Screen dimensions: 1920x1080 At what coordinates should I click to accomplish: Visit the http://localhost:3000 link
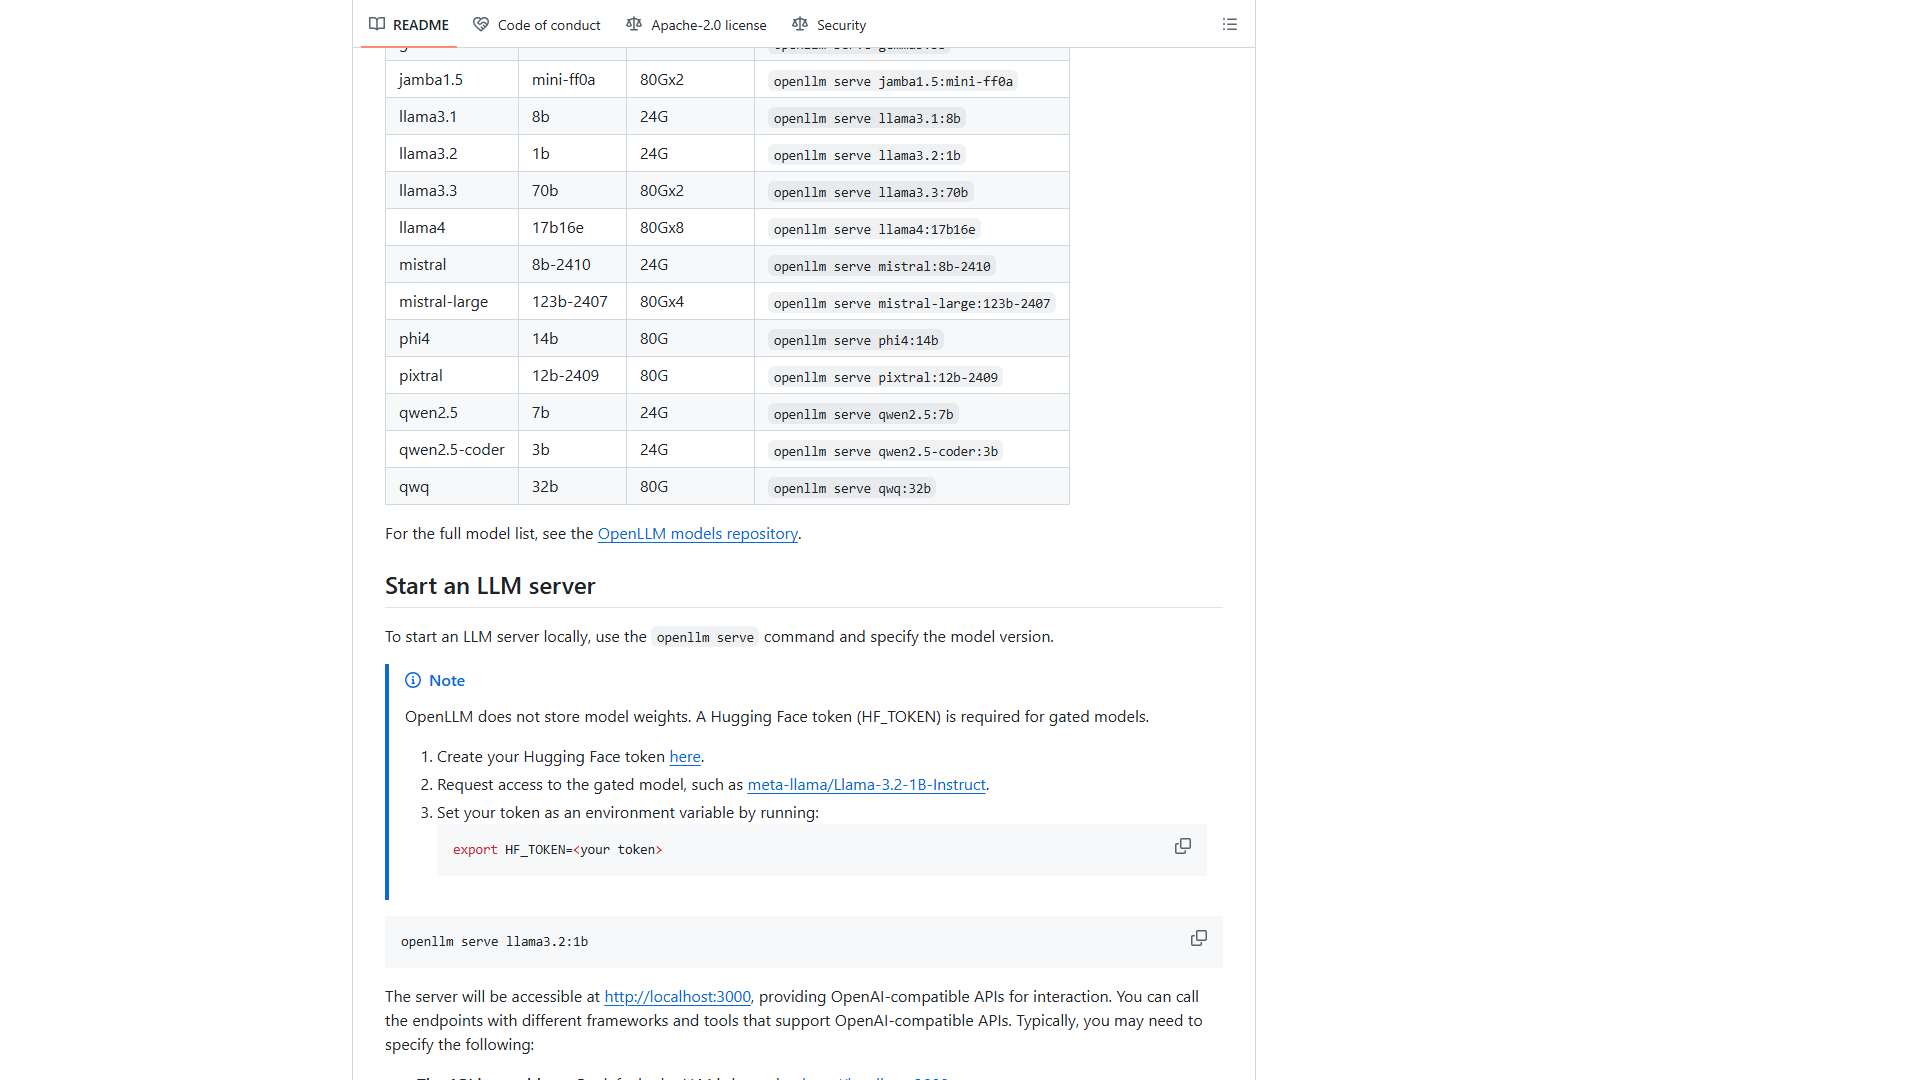677,997
